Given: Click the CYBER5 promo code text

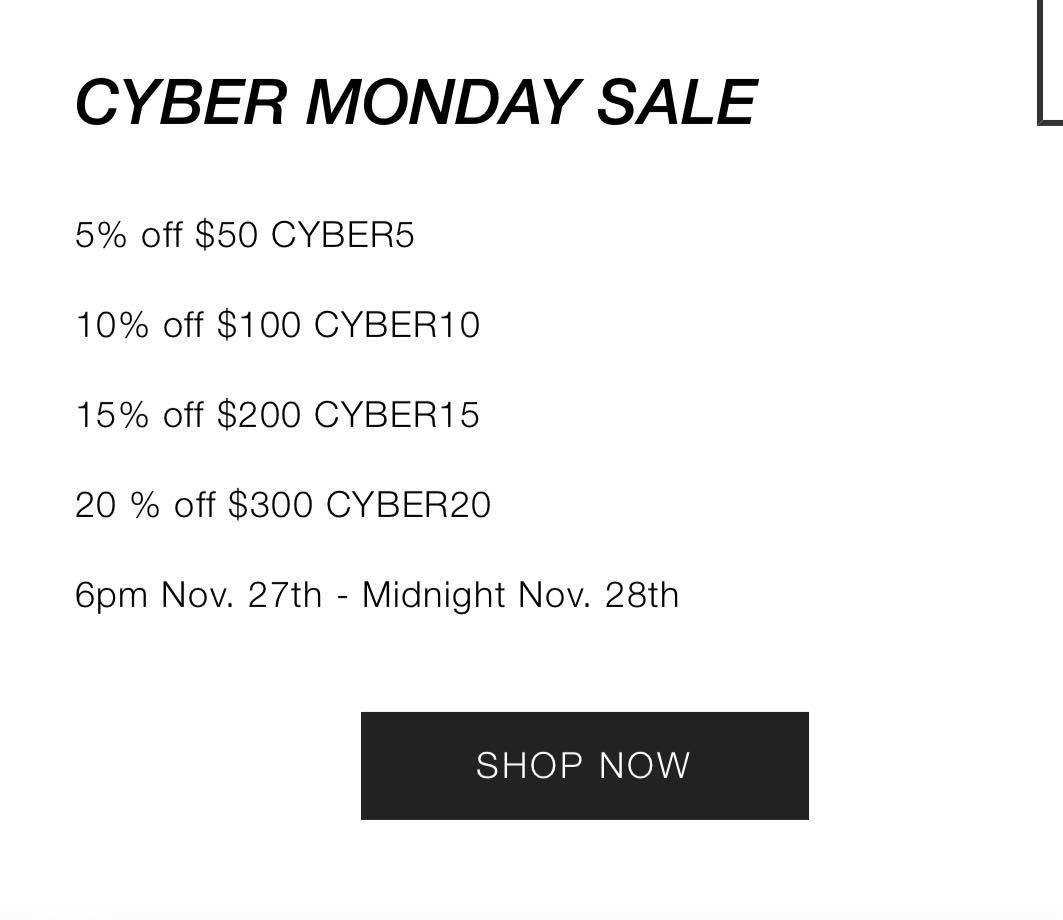Looking at the screenshot, I should point(342,235).
